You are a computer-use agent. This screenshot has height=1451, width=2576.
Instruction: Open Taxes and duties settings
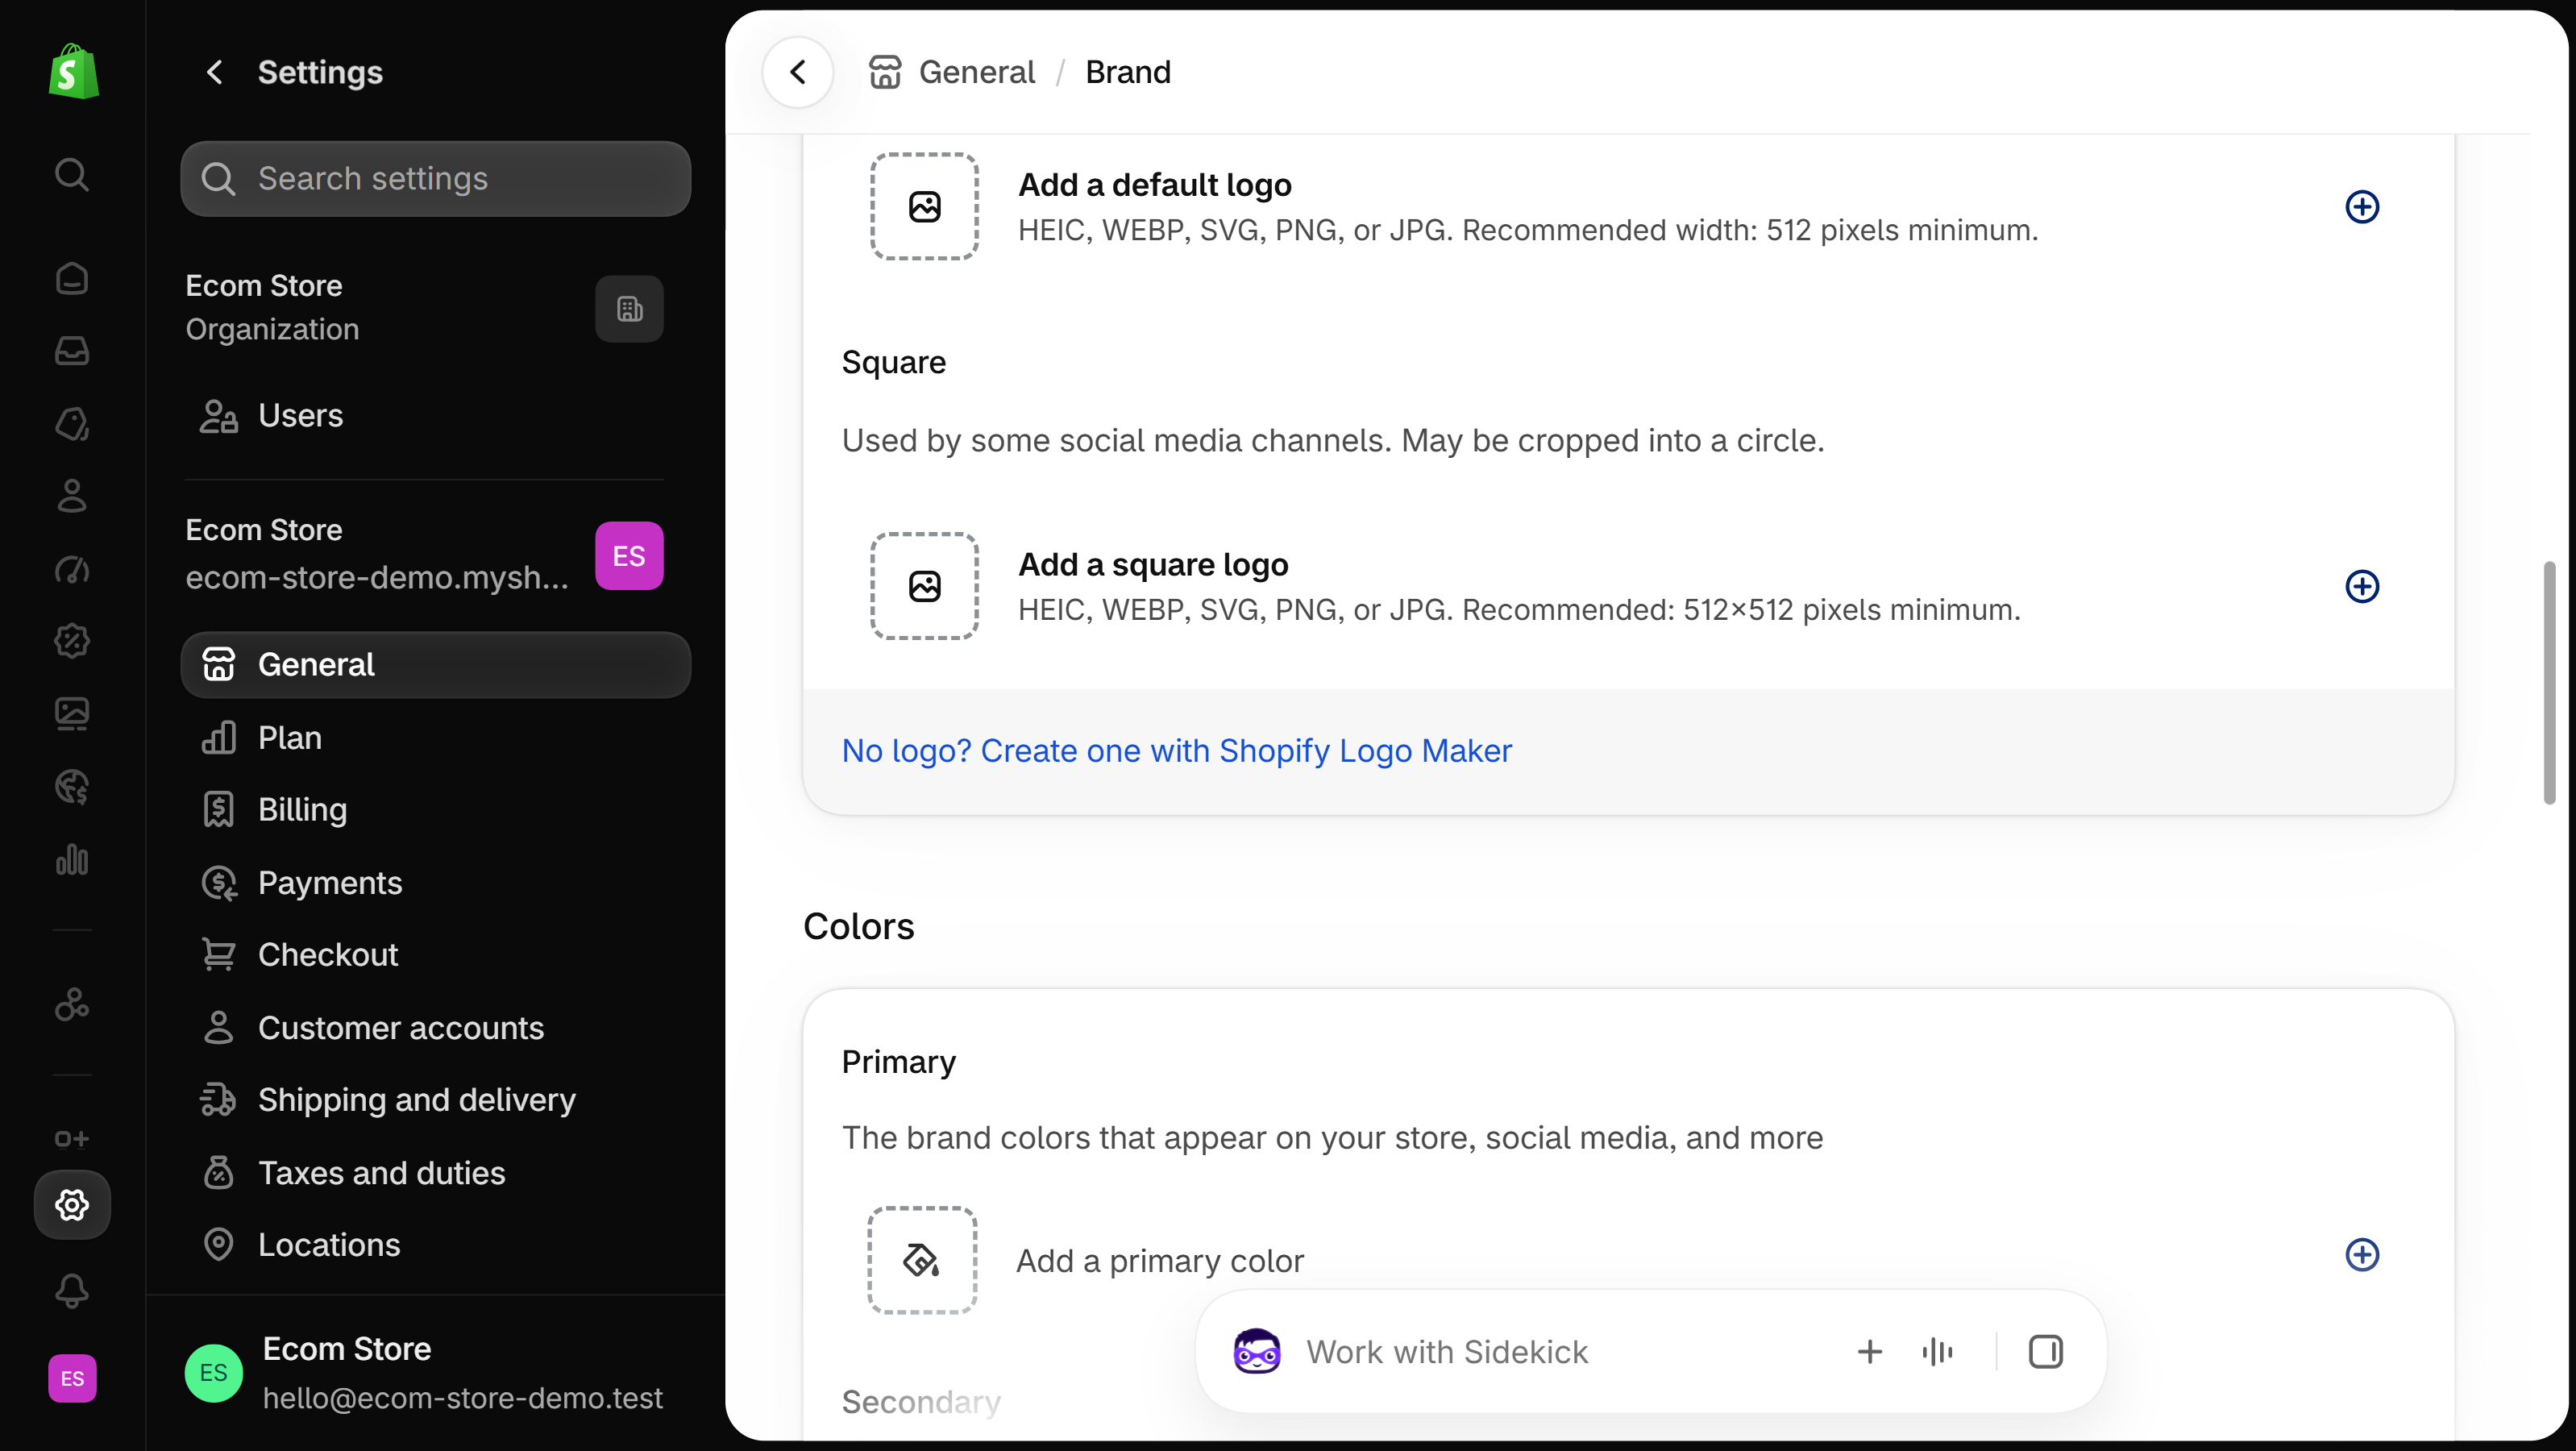[436, 1173]
